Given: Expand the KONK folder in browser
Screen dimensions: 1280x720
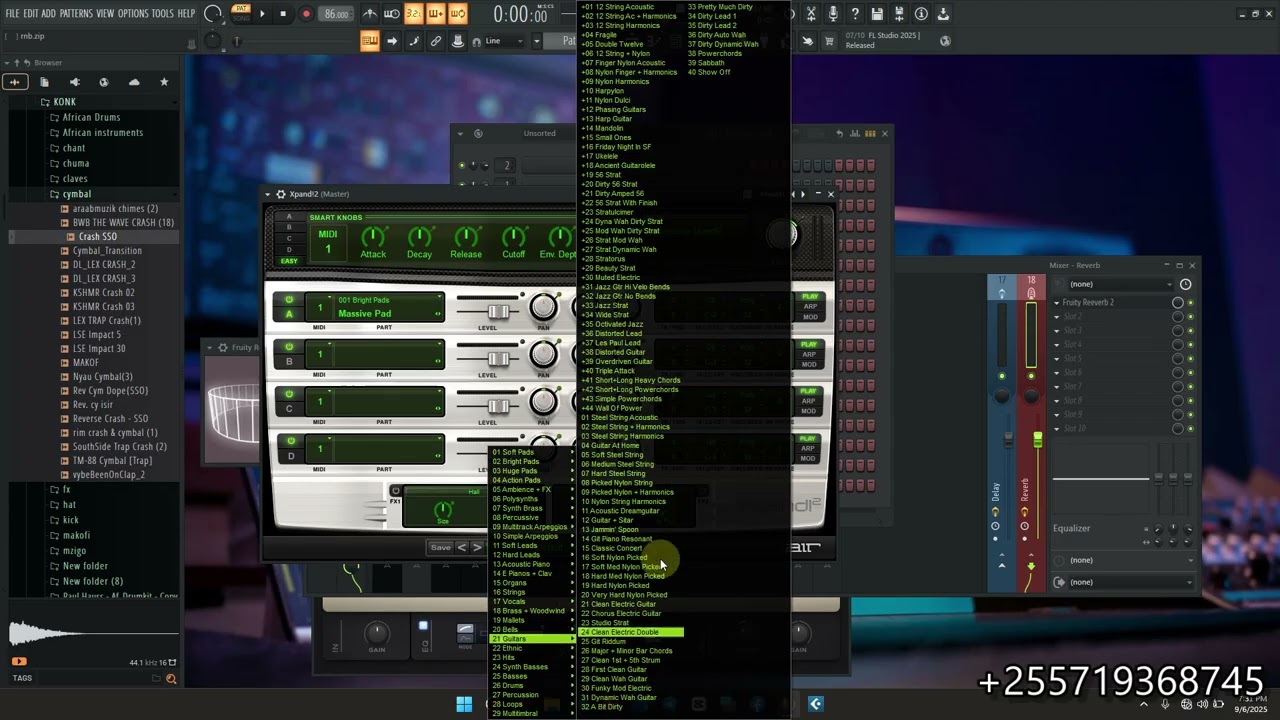Looking at the screenshot, I should [65, 102].
